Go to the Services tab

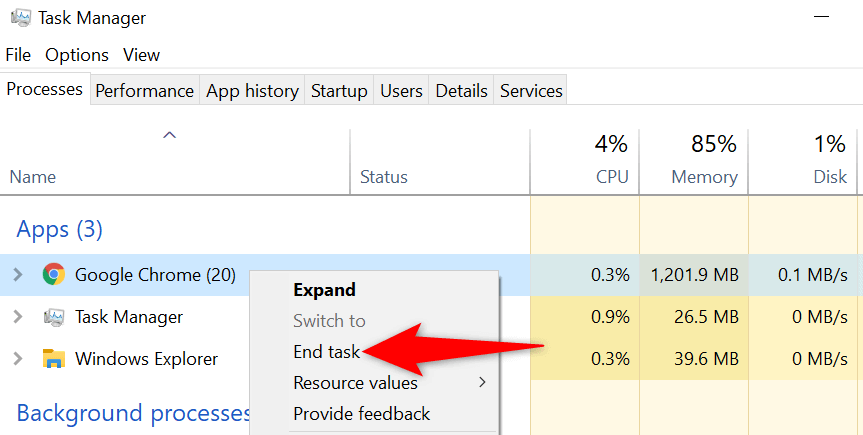[x=531, y=91]
